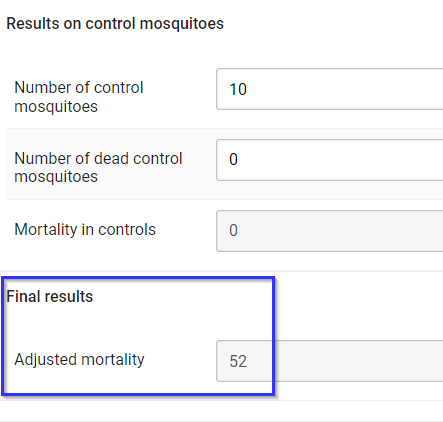Click the value 52 in Adjusted mortality
This screenshot has height=422, width=443.
coord(238,361)
